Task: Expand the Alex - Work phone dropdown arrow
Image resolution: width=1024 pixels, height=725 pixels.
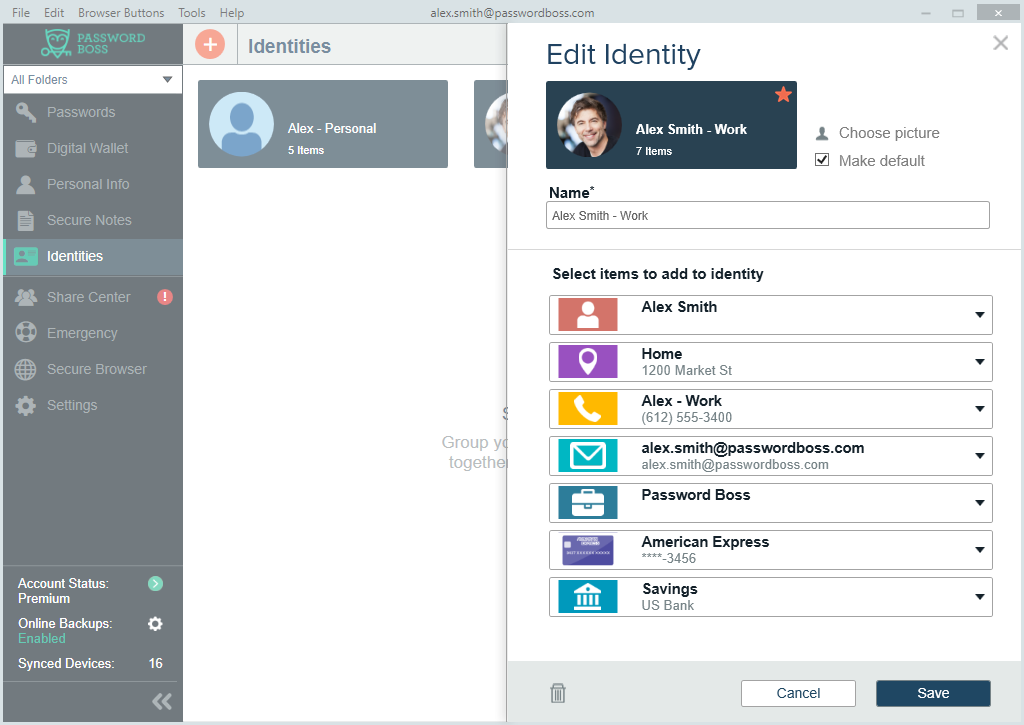Action: click(980, 409)
